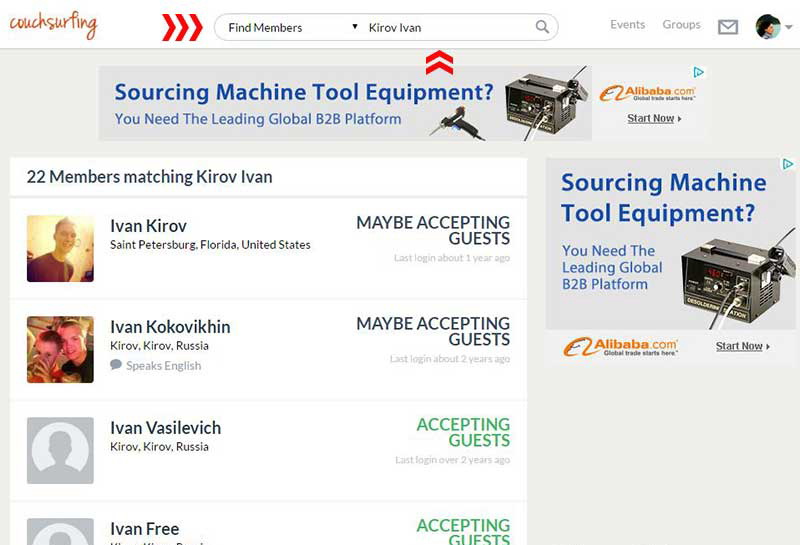Open the Groups page

(x=681, y=24)
